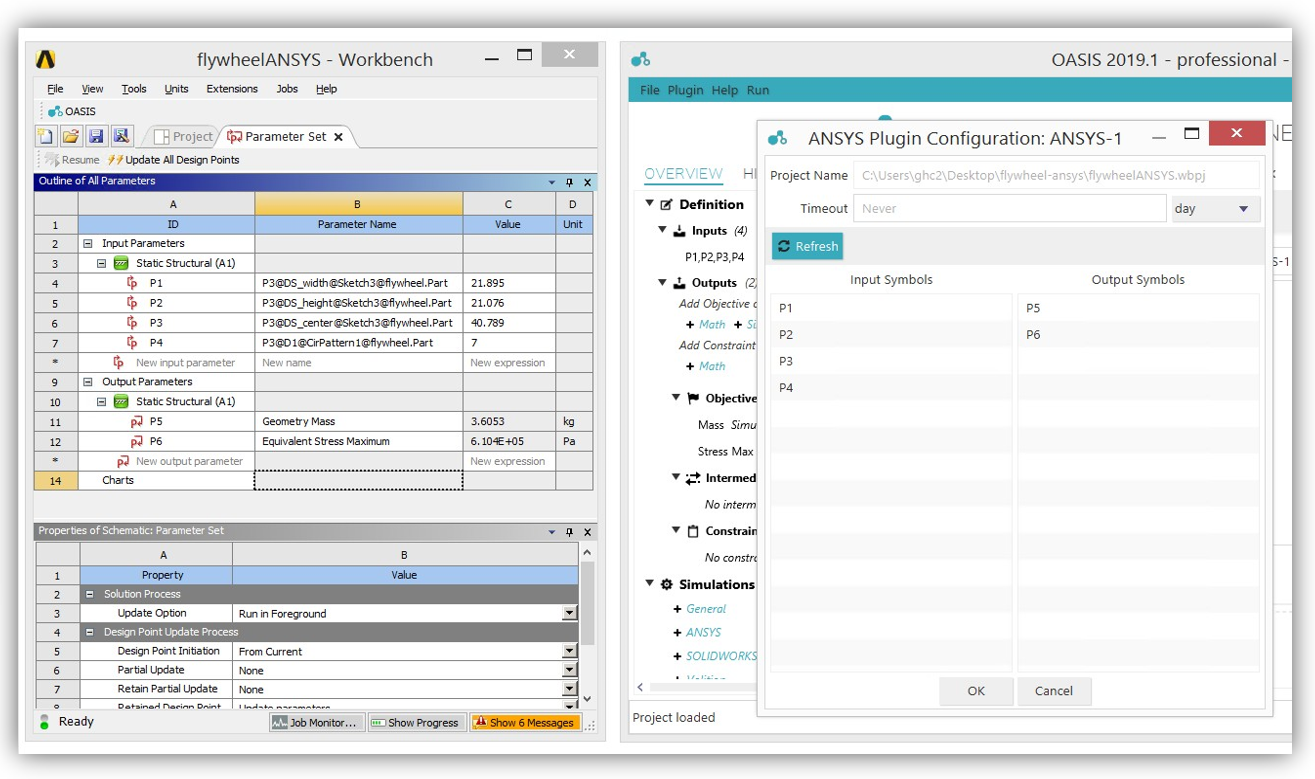Open the Timeout unit 'day' dropdown
This screenshot has height=779, width=1315.
1215,209
